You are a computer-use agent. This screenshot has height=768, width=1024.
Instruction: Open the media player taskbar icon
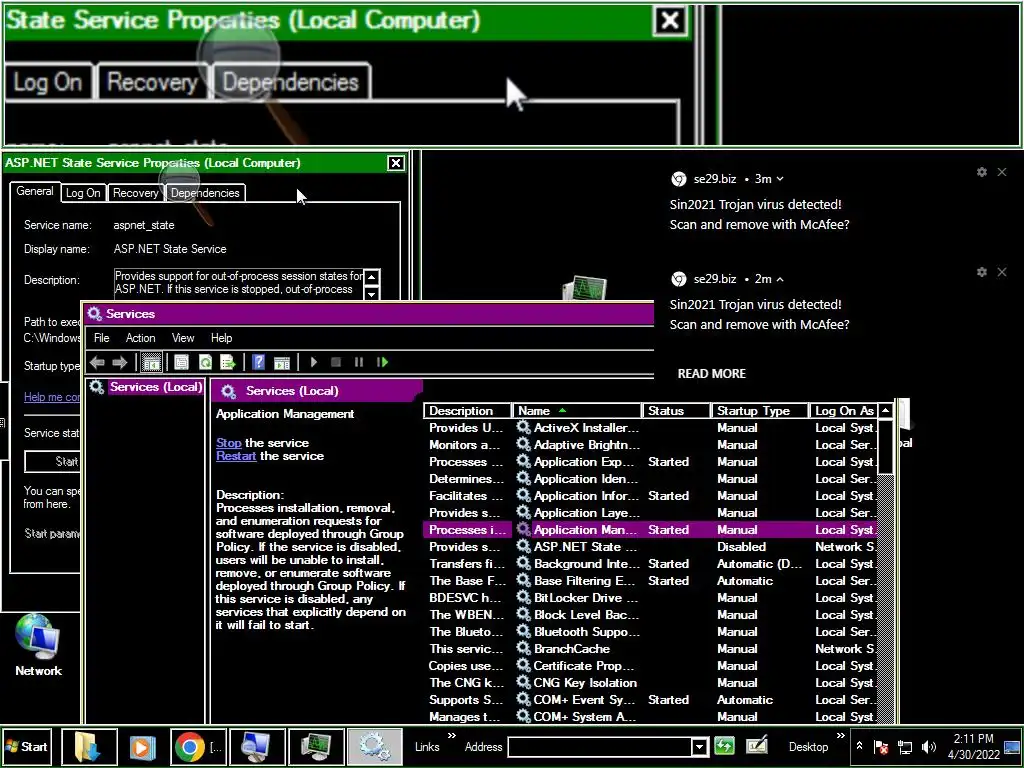[x=142, y=746]
